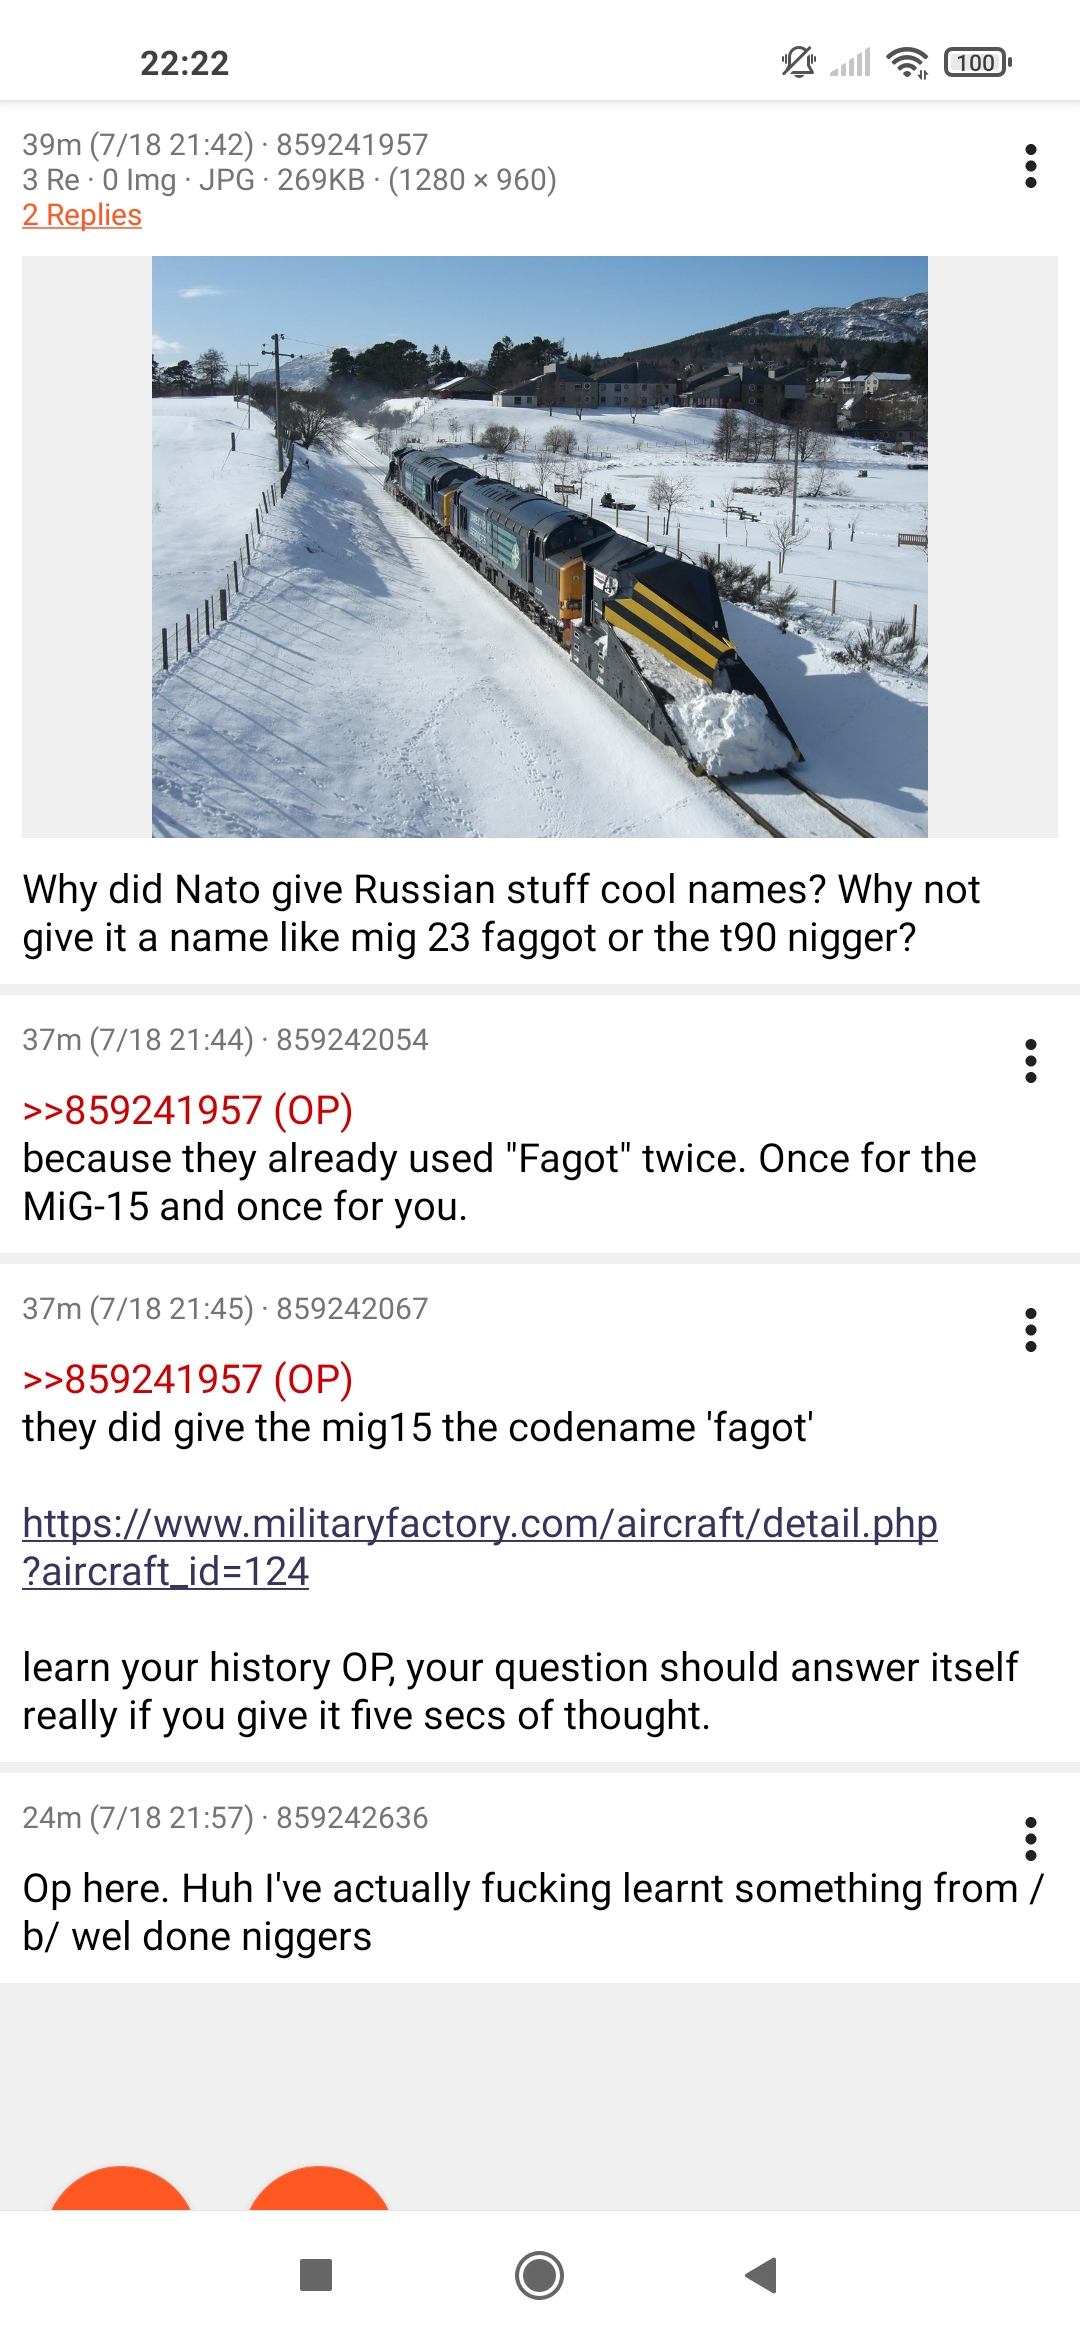The height and width of the screenshot is (2340, 1080).
Task: Open three-dot menu for post 859242054
Action: click(1031, 1061)
